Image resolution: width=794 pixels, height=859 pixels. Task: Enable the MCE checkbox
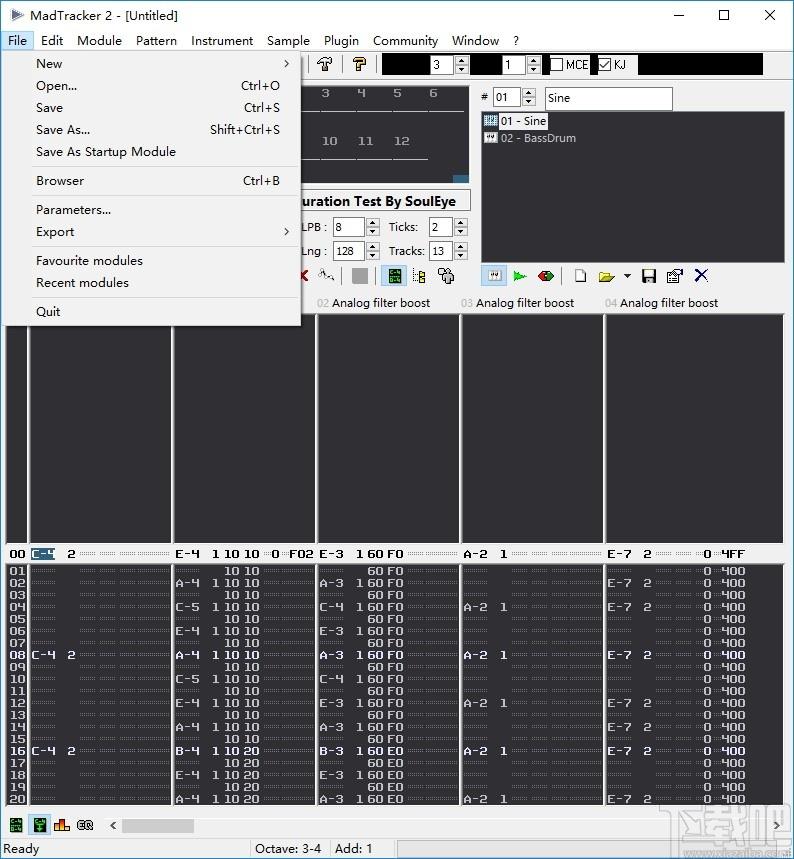(x=557, y=65)
